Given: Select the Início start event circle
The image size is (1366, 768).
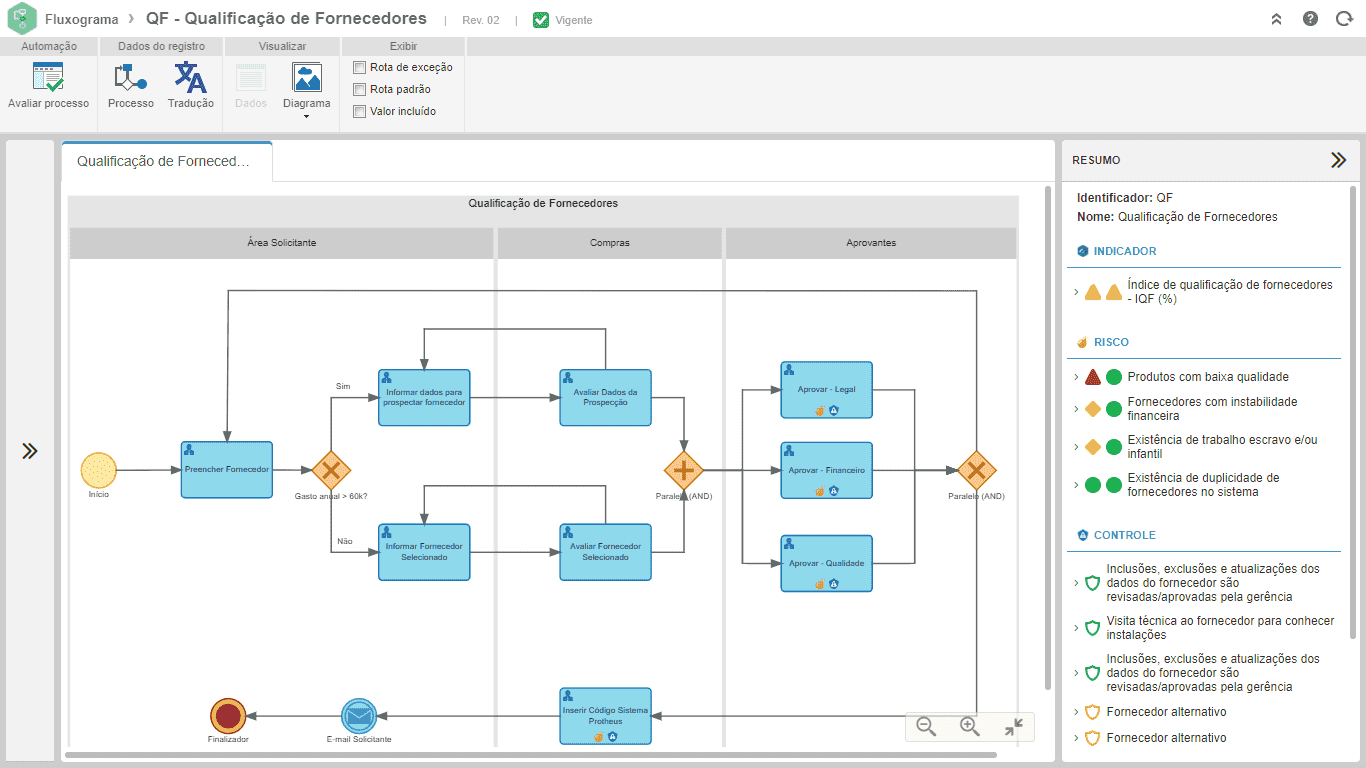Looking at the screenshot, I should click(x=99, y=470).
